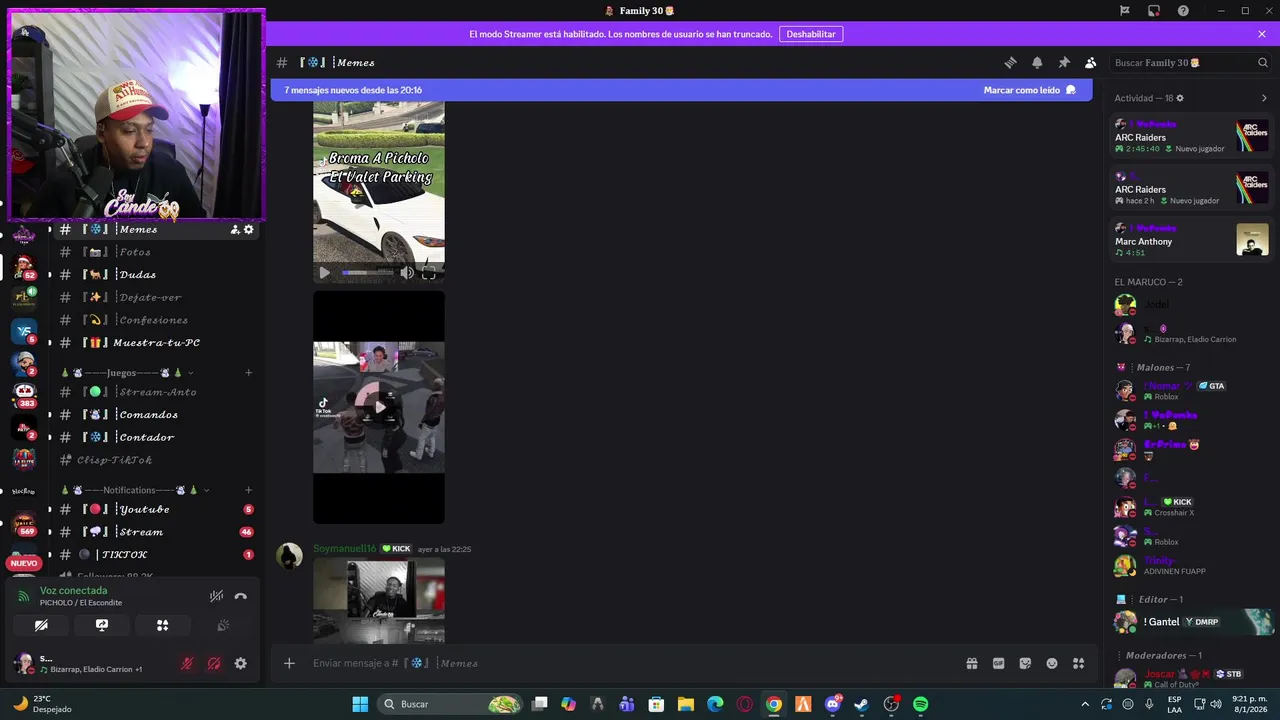
Task: Open the Threads icon in channel header
Action: (1010, 62)
